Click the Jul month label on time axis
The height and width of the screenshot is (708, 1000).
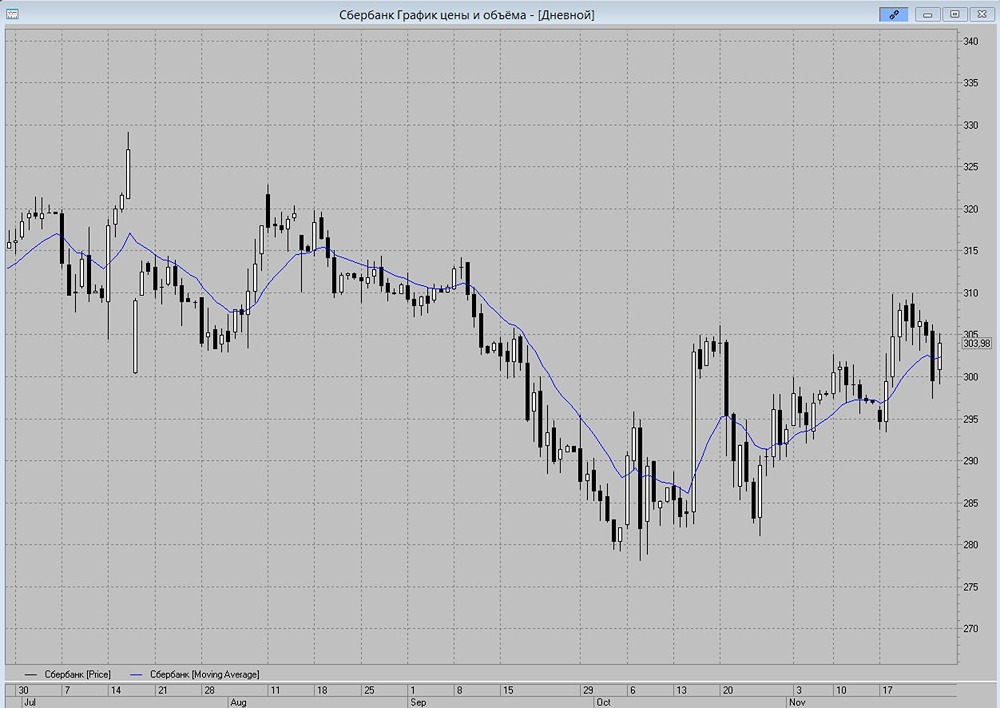[29, 702]
